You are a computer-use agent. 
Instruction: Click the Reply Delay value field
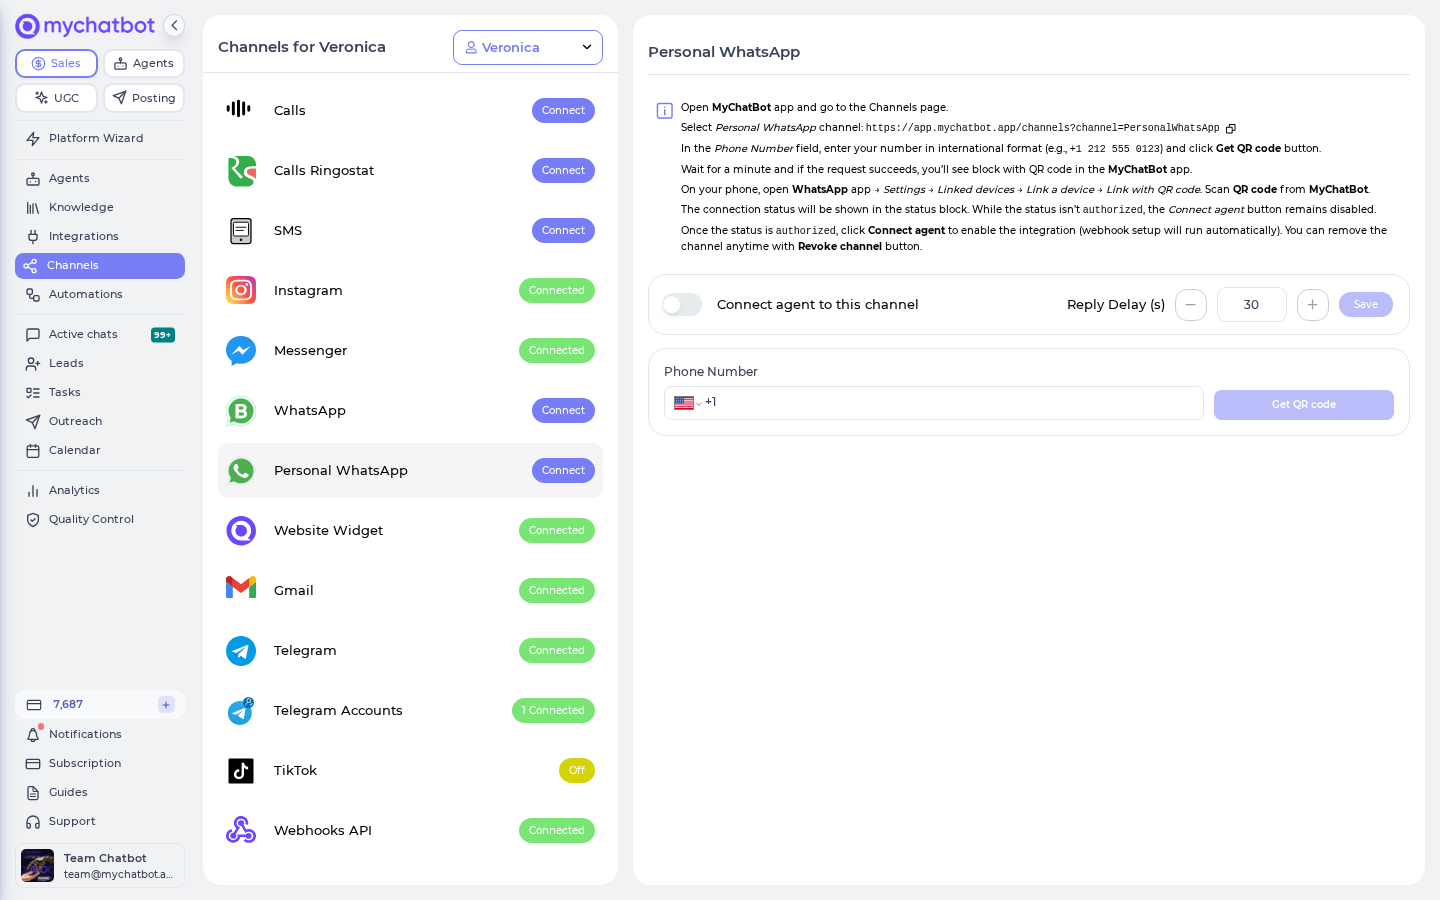coord(1252,305)
